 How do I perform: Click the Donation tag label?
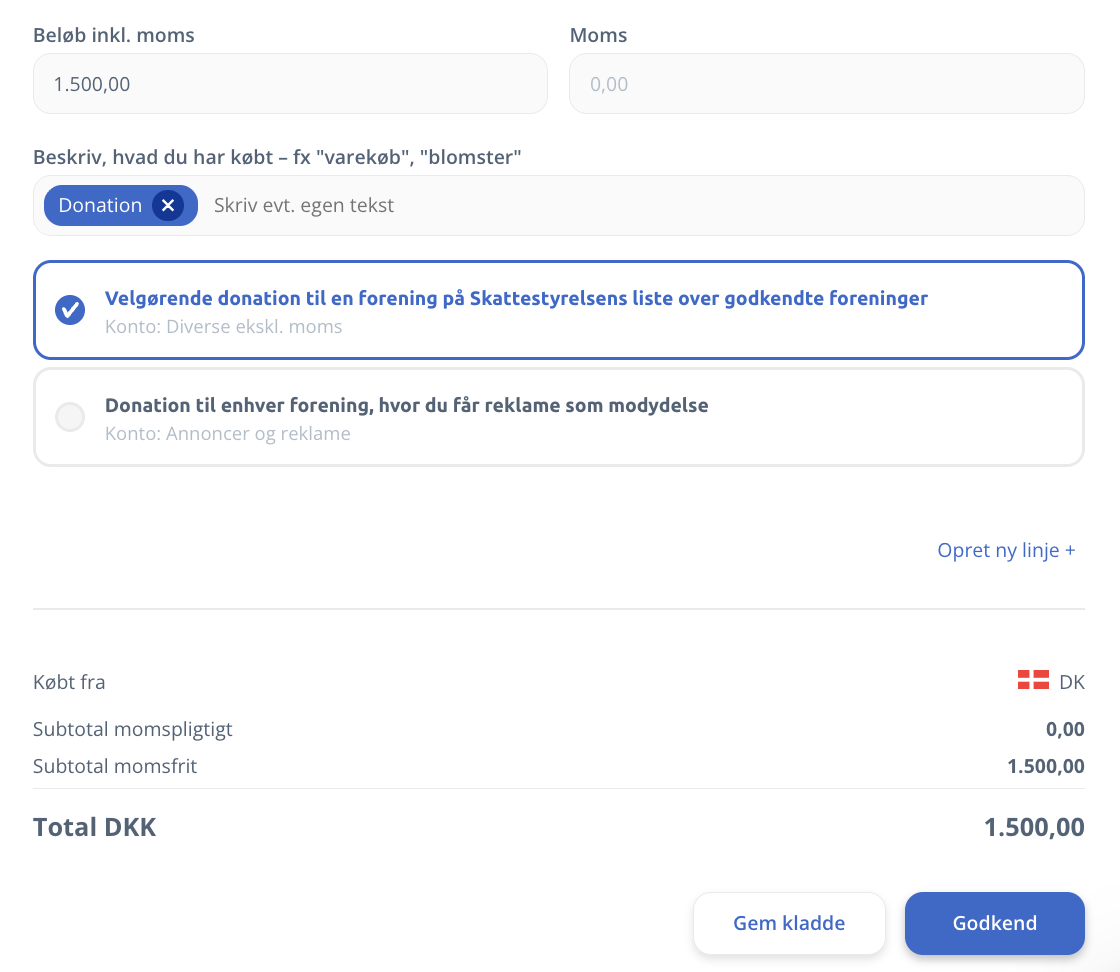[x=100, y=205]
